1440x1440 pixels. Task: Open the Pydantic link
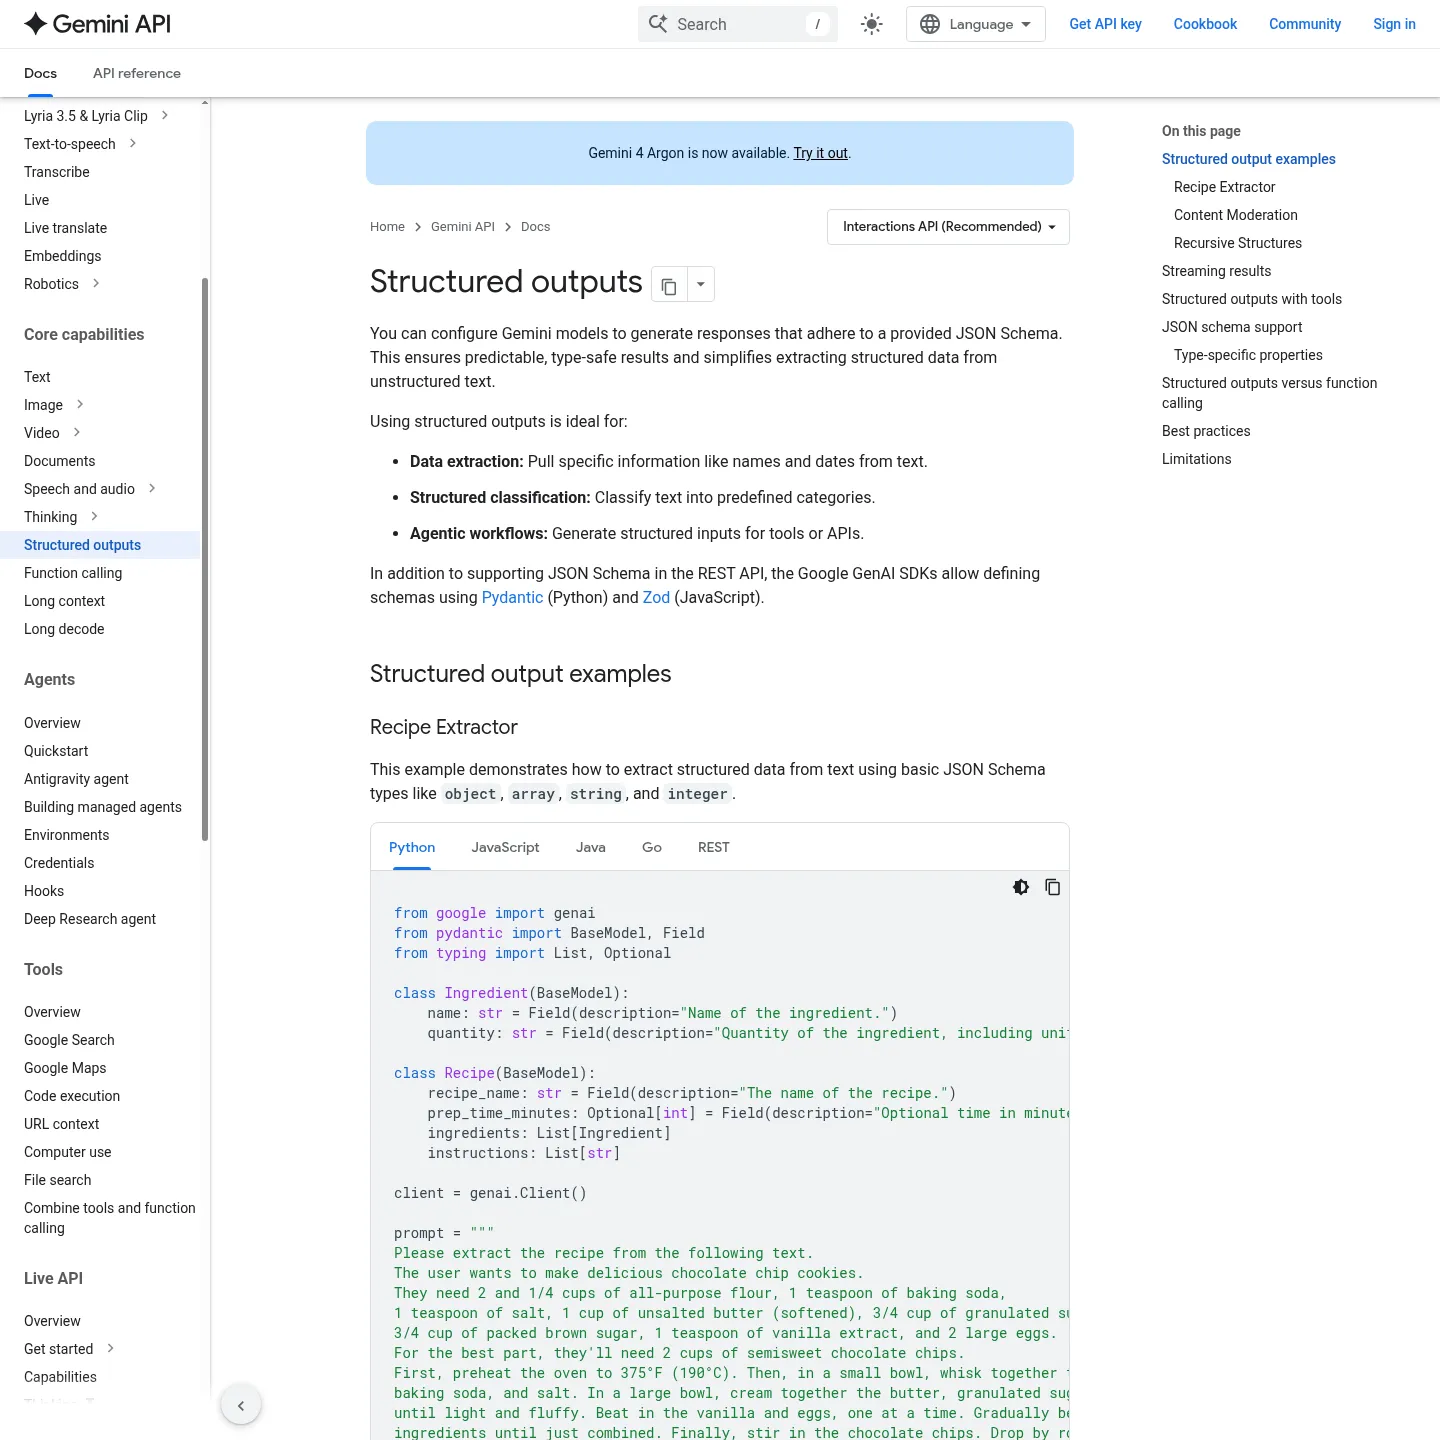click(512, 597)
